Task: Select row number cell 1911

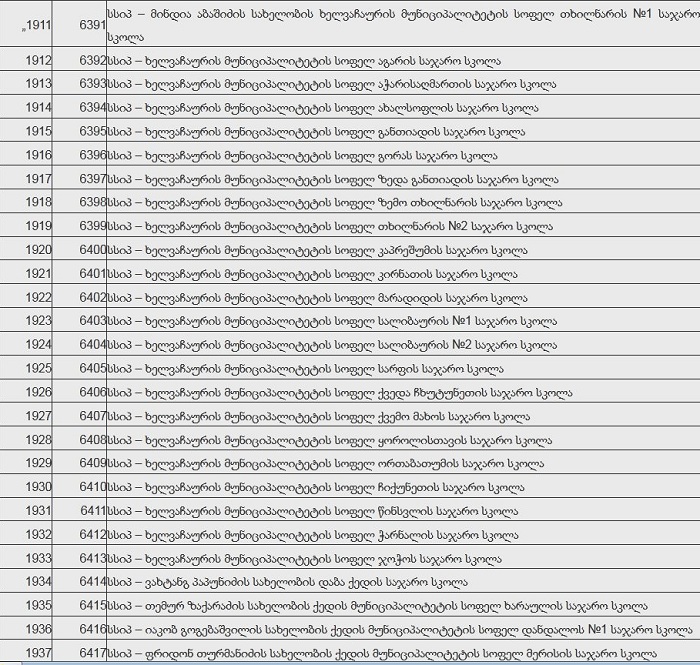Action: click(38, 25)
